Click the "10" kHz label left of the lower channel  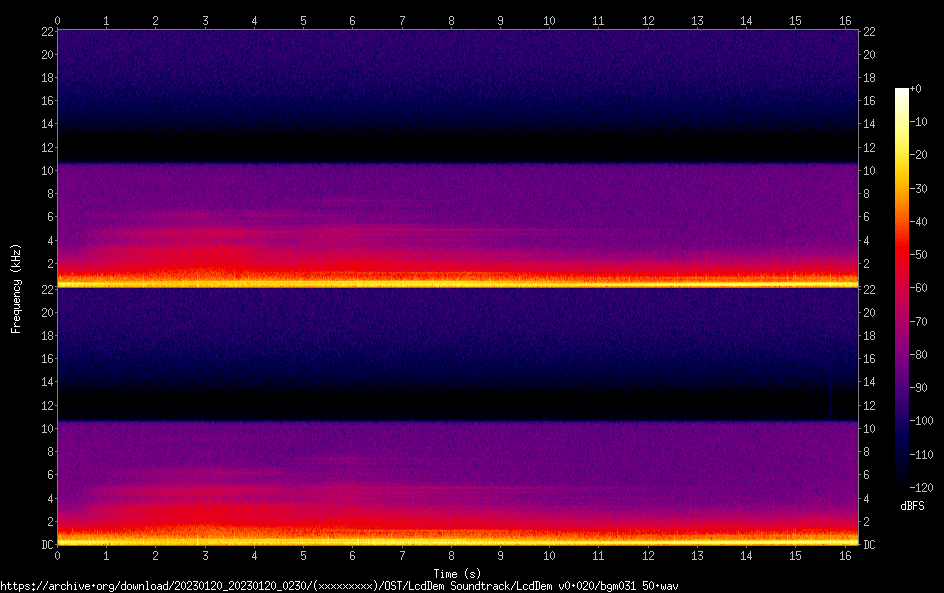point(46,428)
